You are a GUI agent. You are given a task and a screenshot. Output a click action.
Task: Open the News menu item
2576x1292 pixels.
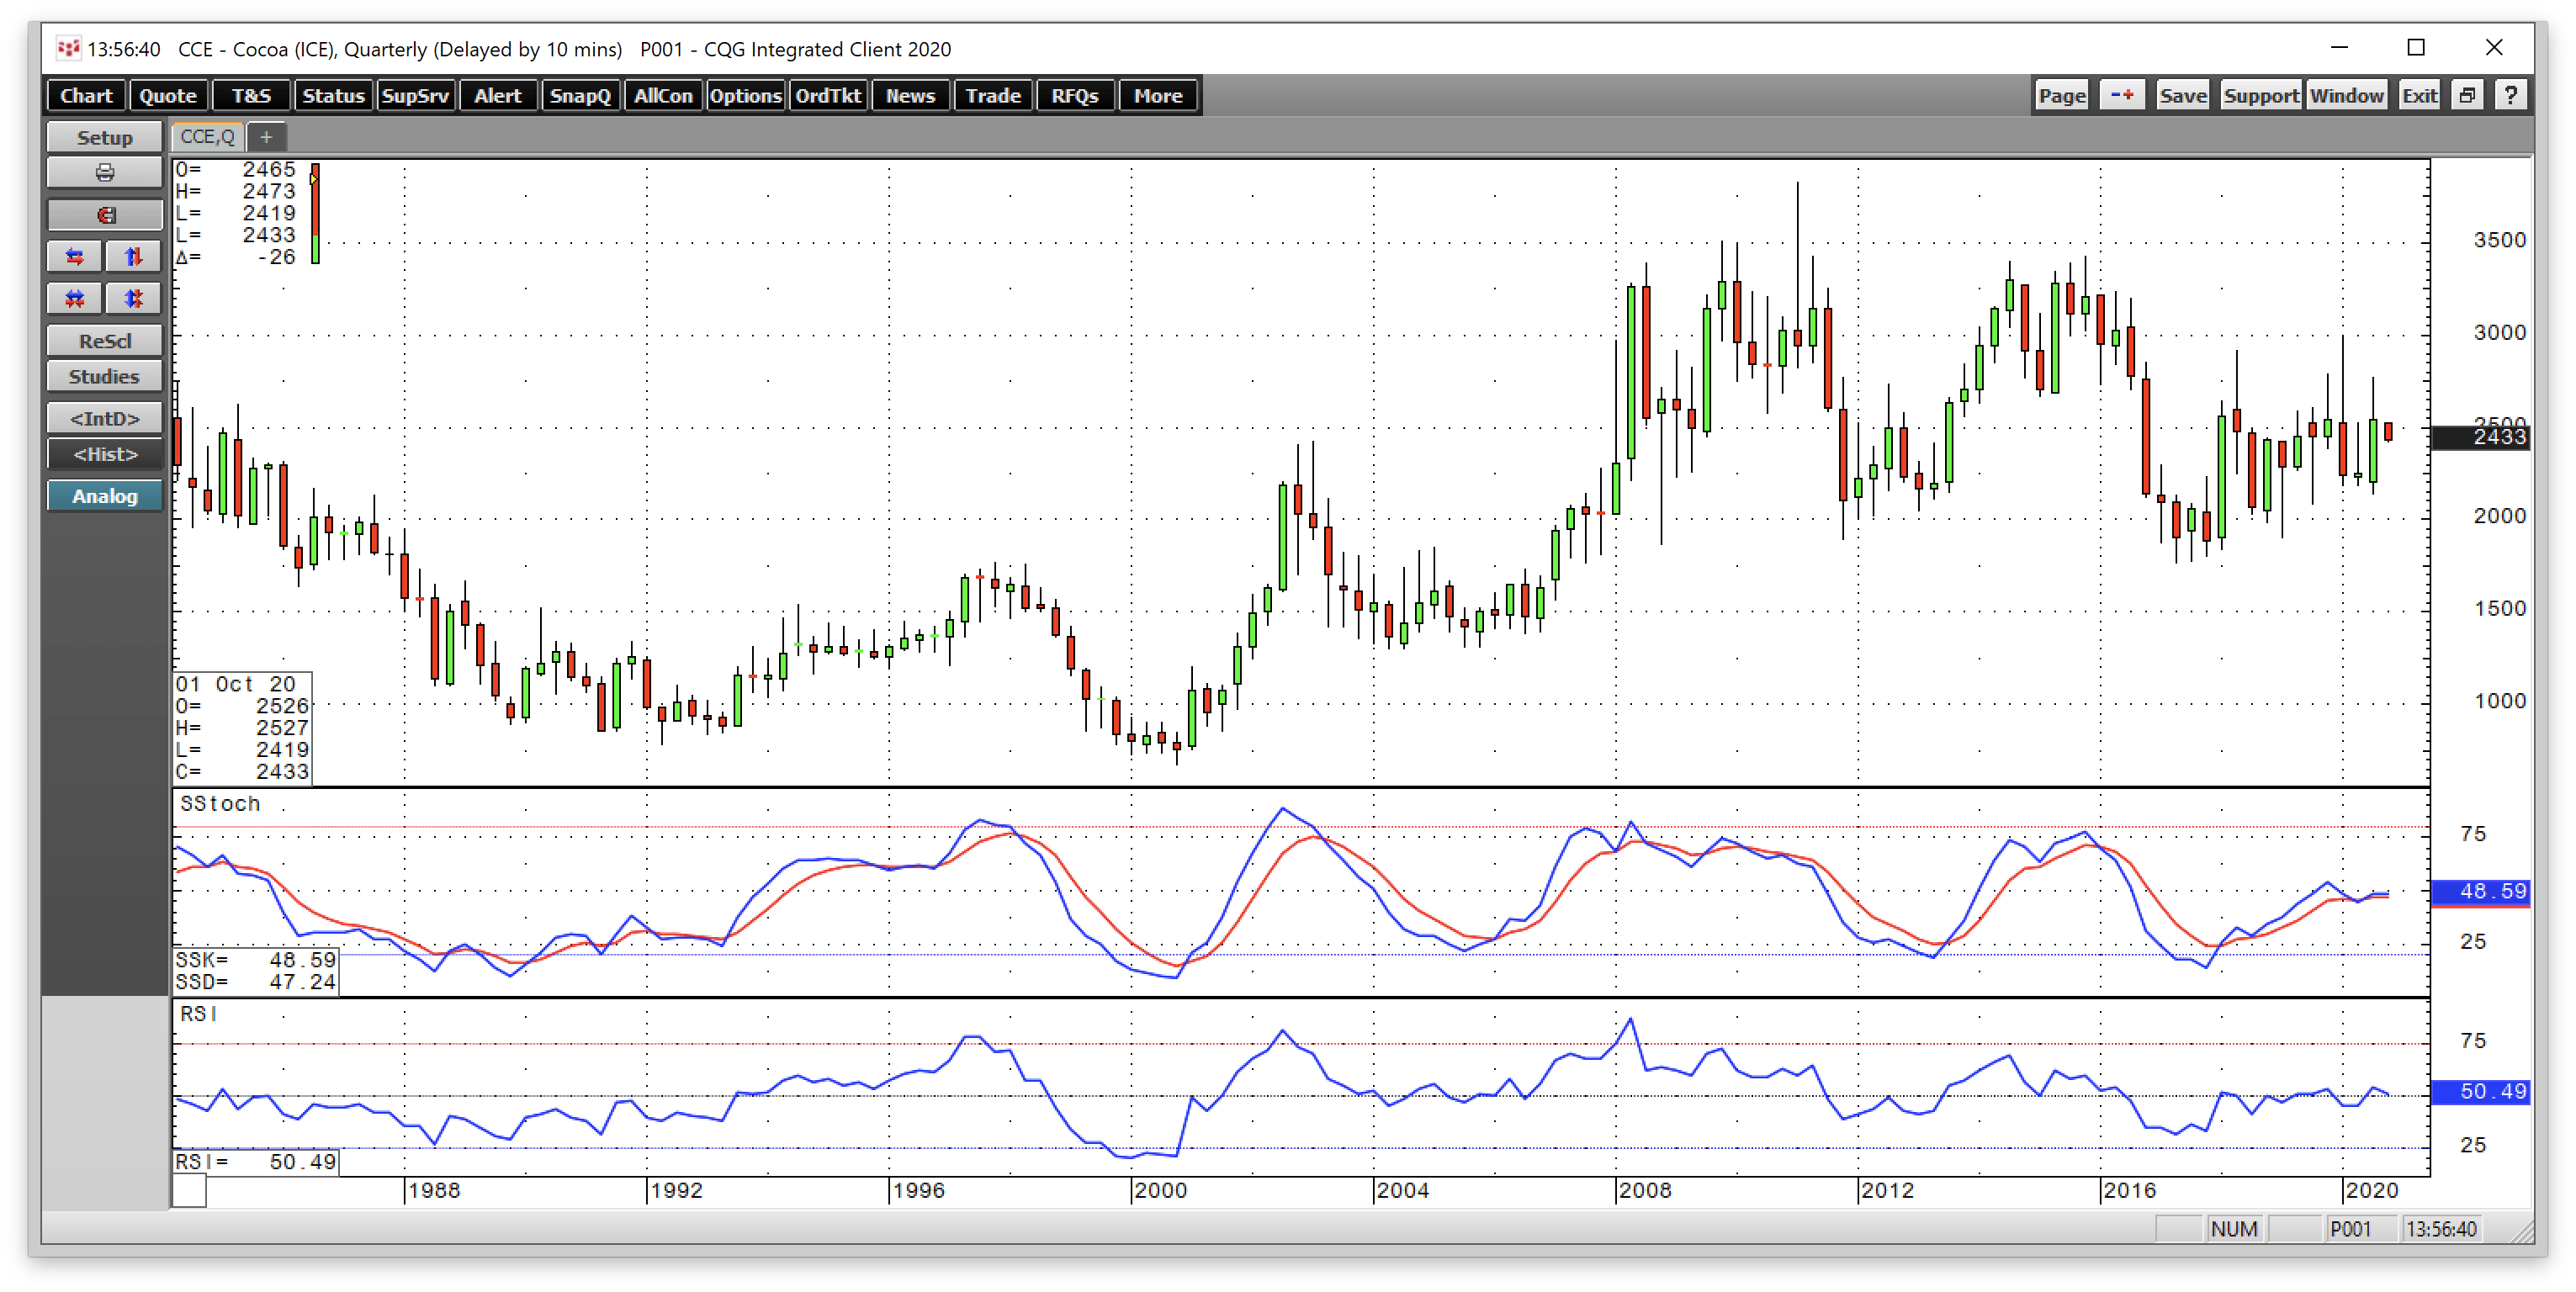pos(909,95)
